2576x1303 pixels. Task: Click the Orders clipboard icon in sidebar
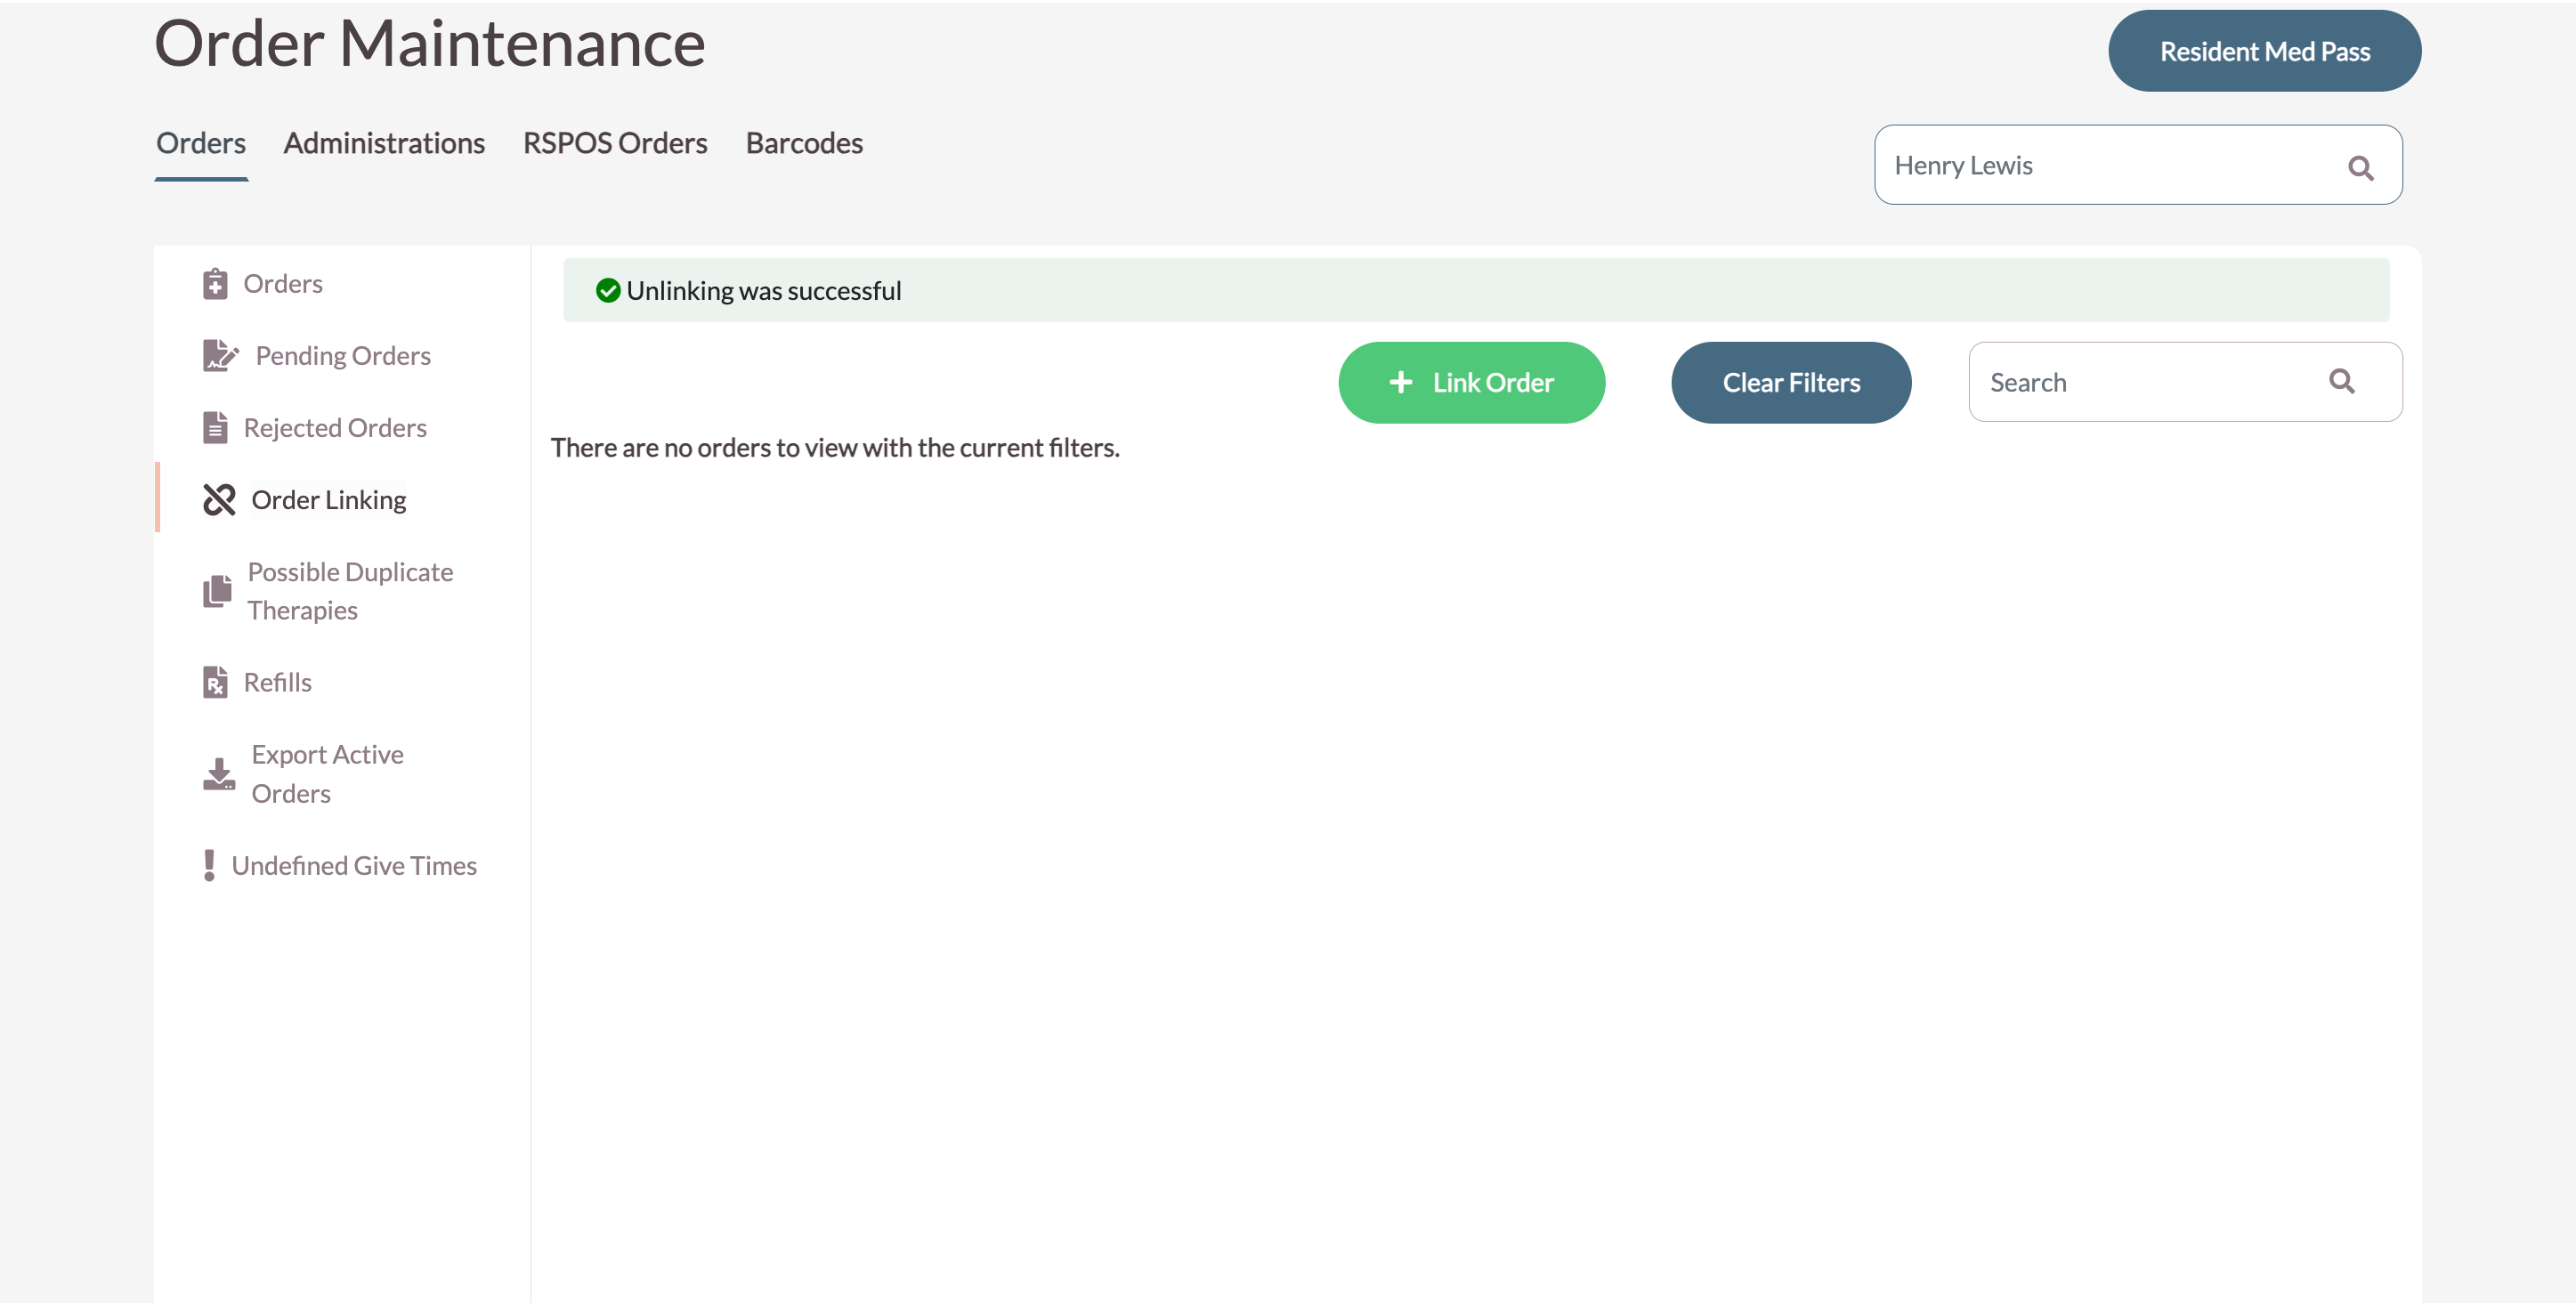point(215,284)
